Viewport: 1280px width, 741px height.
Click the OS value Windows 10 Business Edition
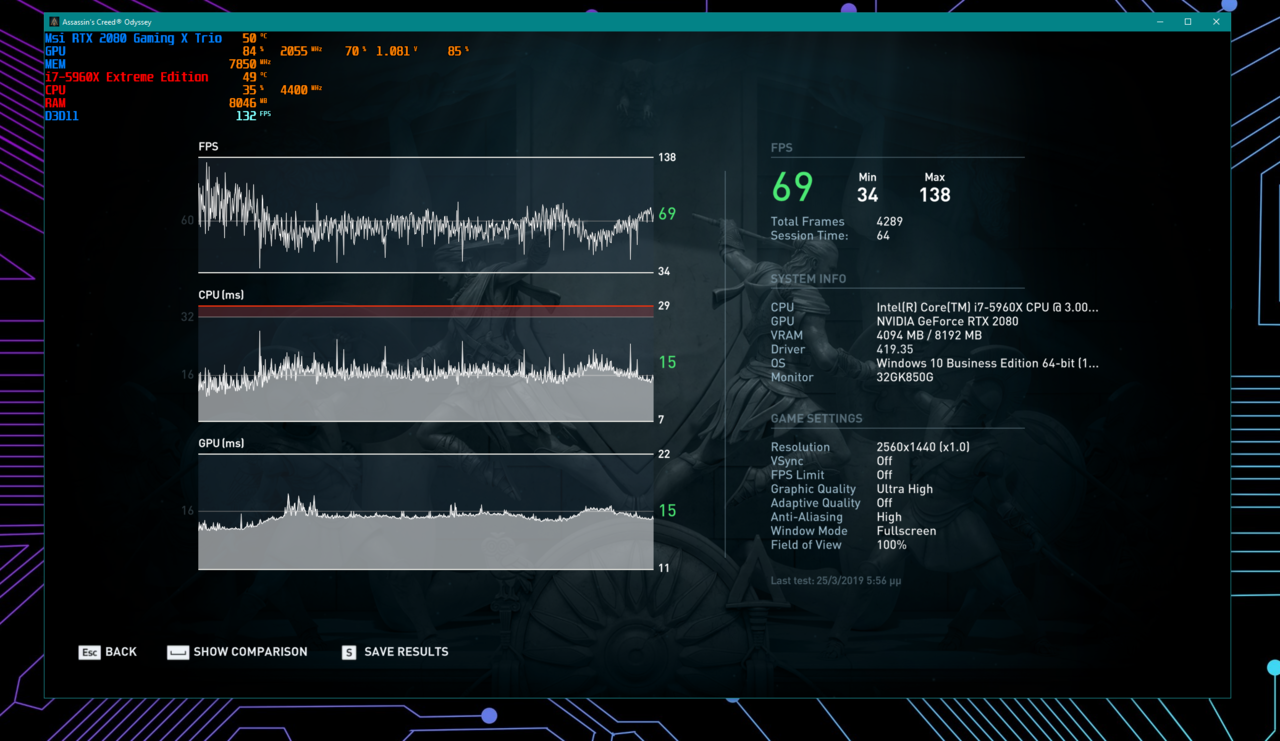[x=987, y=364]
